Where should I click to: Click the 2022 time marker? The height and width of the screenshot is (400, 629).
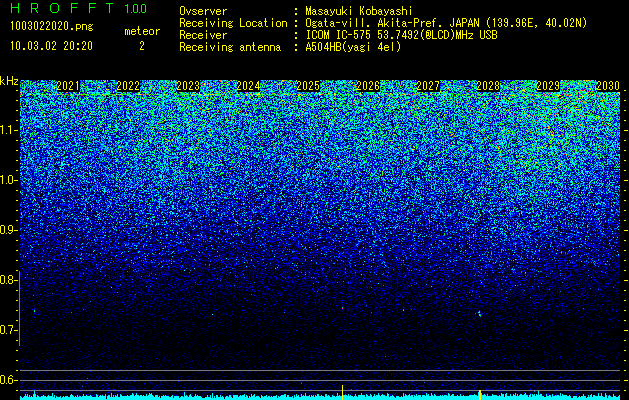pos(128,86)
